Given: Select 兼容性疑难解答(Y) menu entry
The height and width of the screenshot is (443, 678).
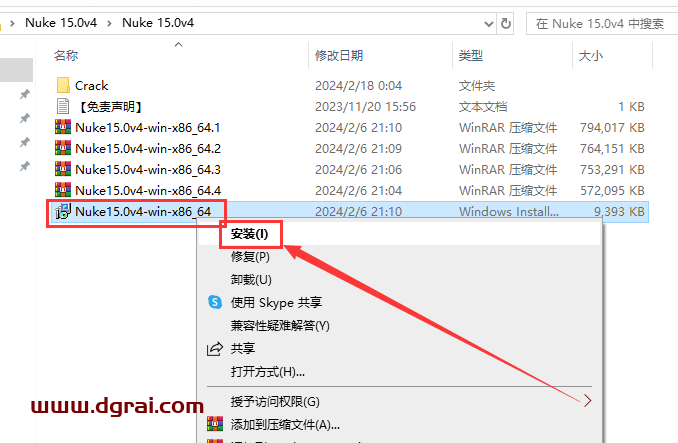Looking at the screenshot, I should coord(280,325).
